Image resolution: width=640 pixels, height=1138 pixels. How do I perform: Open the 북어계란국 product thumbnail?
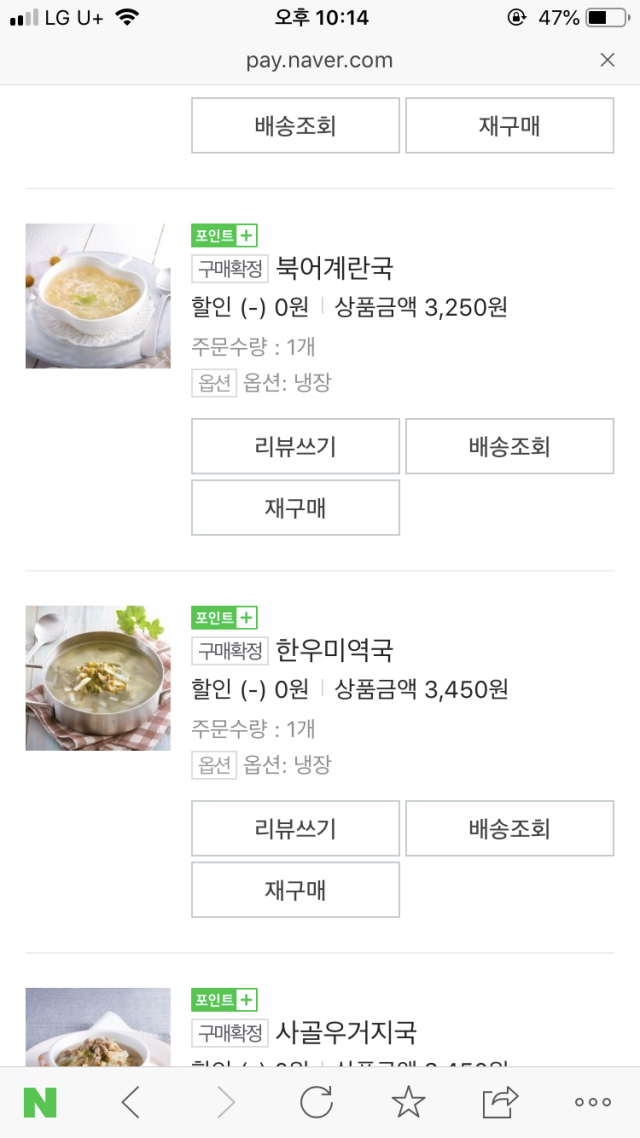click(98, 296)
